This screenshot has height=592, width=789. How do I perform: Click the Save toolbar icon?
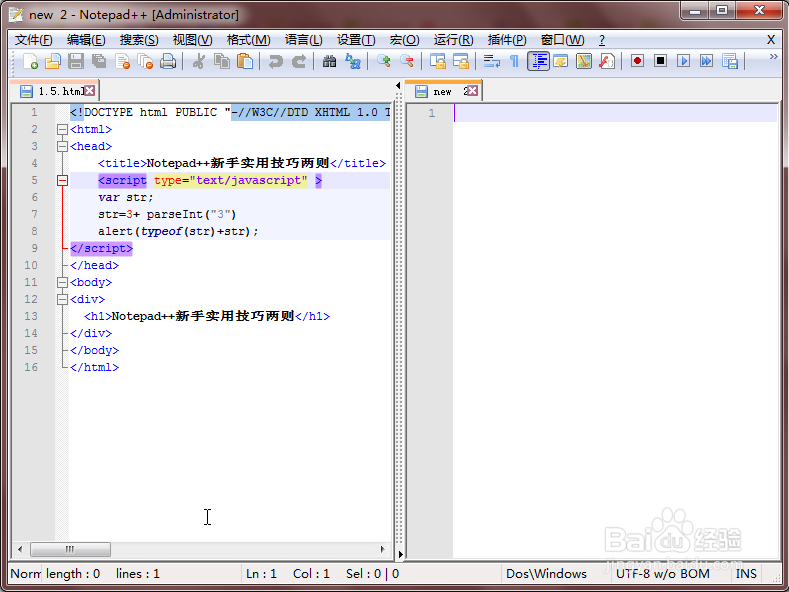click(x=76, y=61)
